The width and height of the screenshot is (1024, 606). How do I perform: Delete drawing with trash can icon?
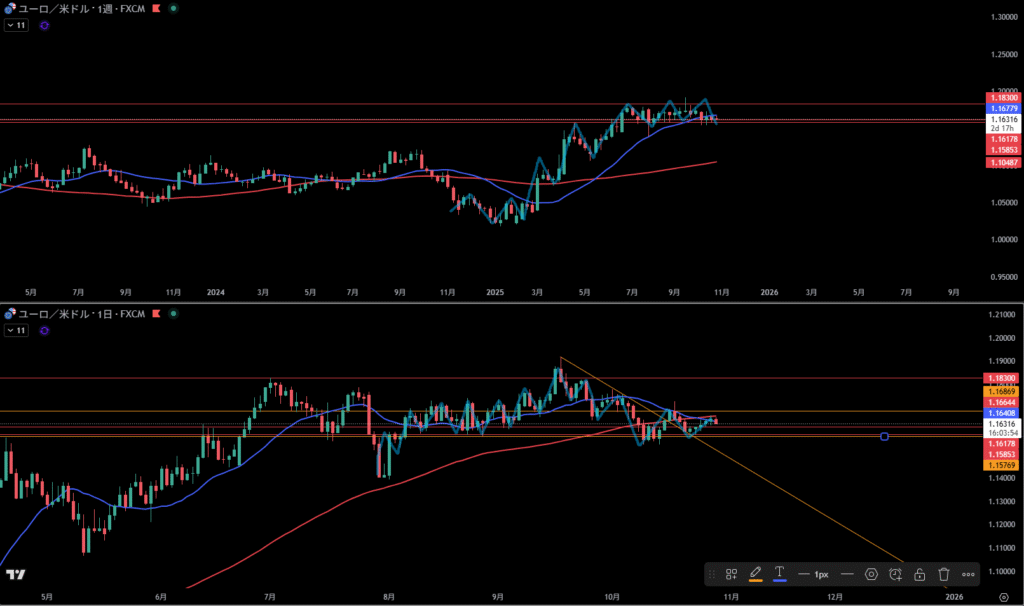pos(944,574)
